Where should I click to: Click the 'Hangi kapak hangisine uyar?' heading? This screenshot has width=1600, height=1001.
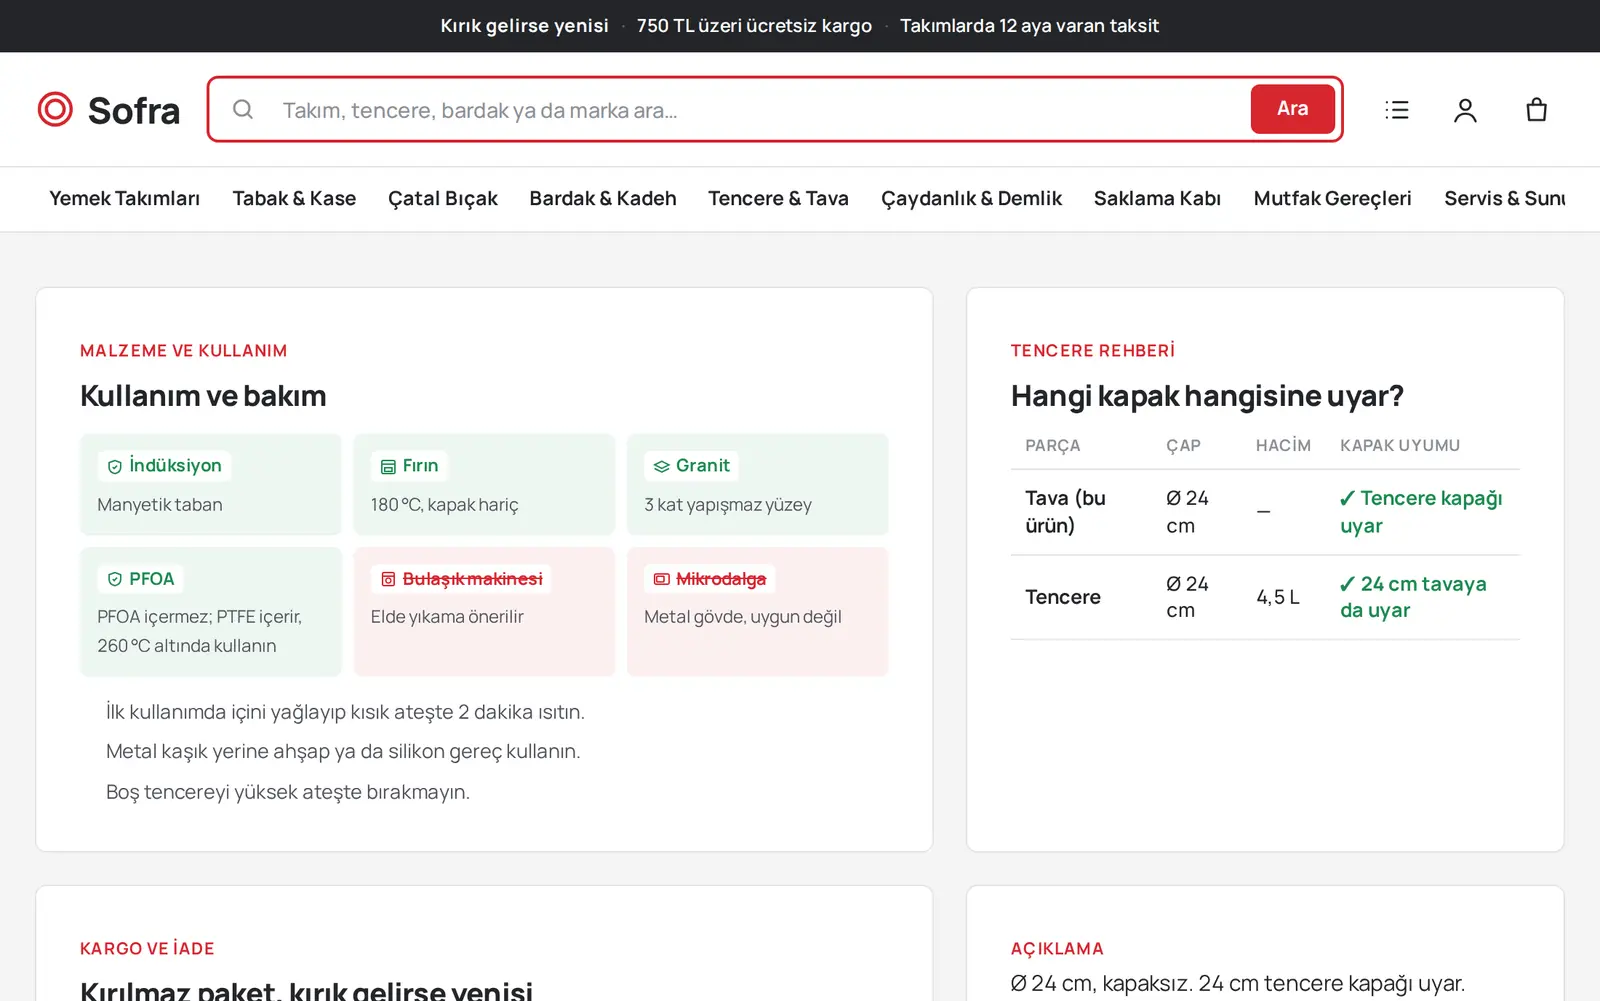[x=1207, y=396]
